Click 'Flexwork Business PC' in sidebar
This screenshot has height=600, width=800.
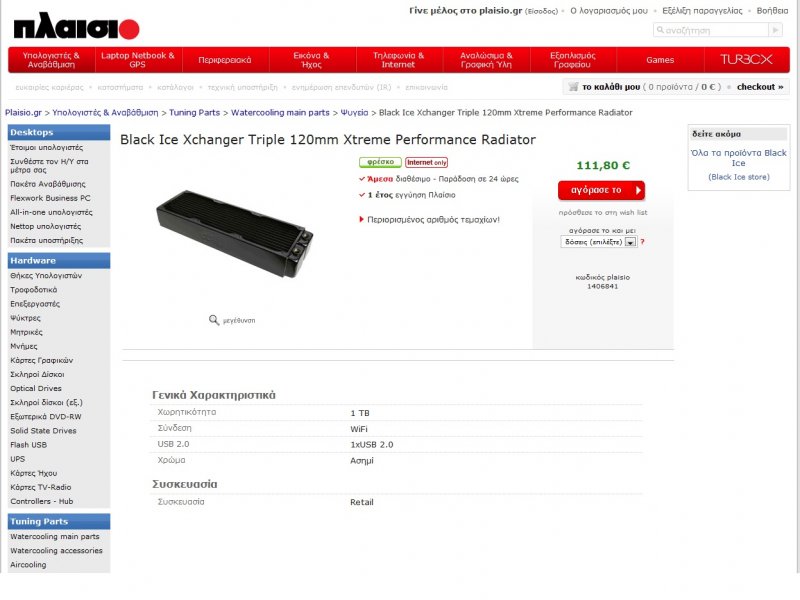coord(50,198)
